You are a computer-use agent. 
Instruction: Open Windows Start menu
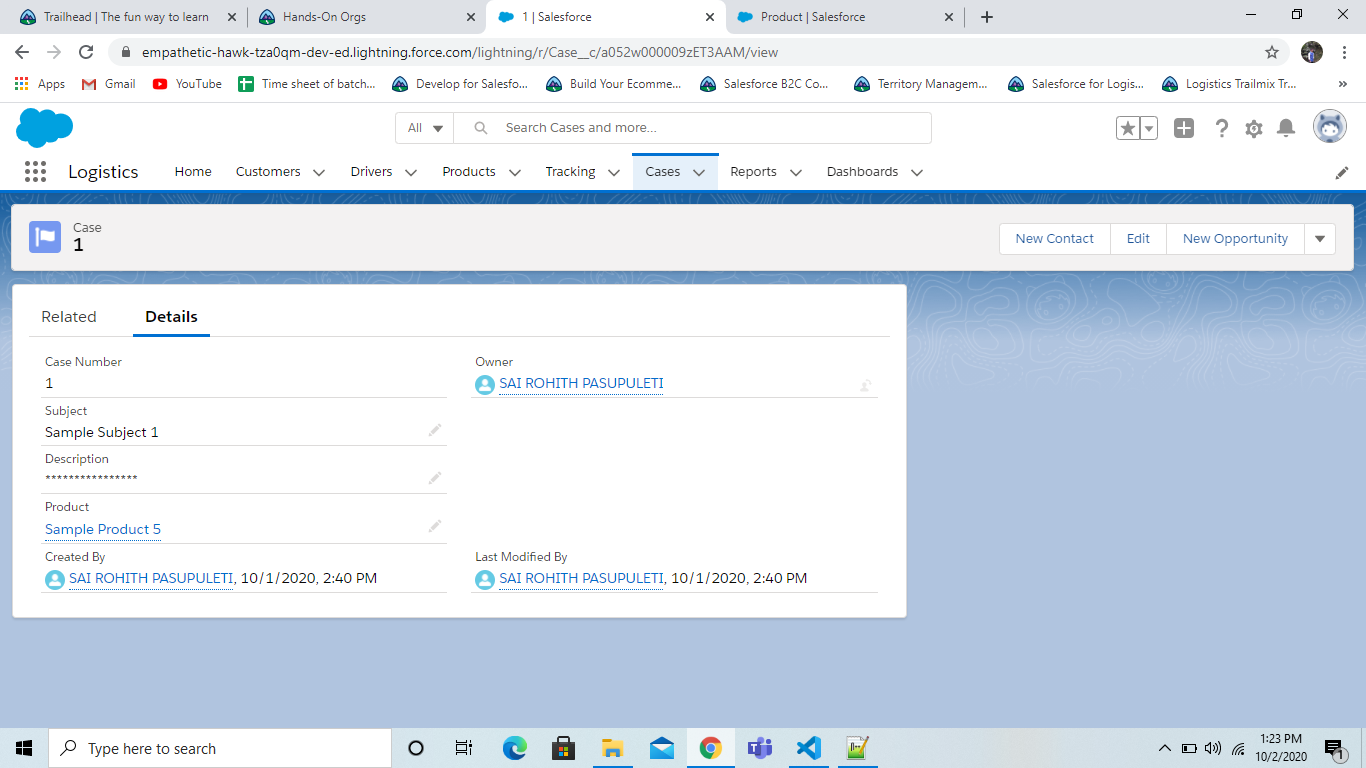coord(24,748)
